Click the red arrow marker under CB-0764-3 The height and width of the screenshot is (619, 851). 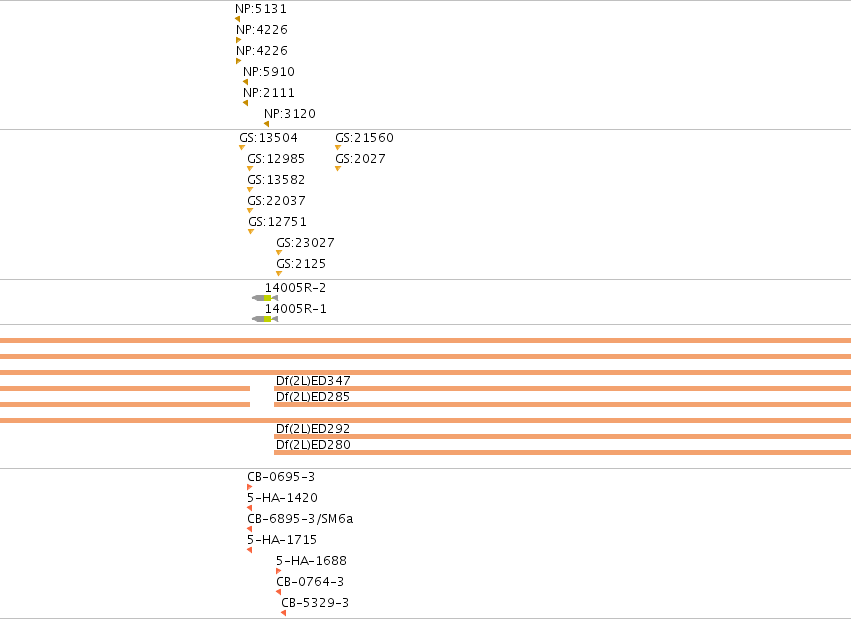[x=278, y=592]
